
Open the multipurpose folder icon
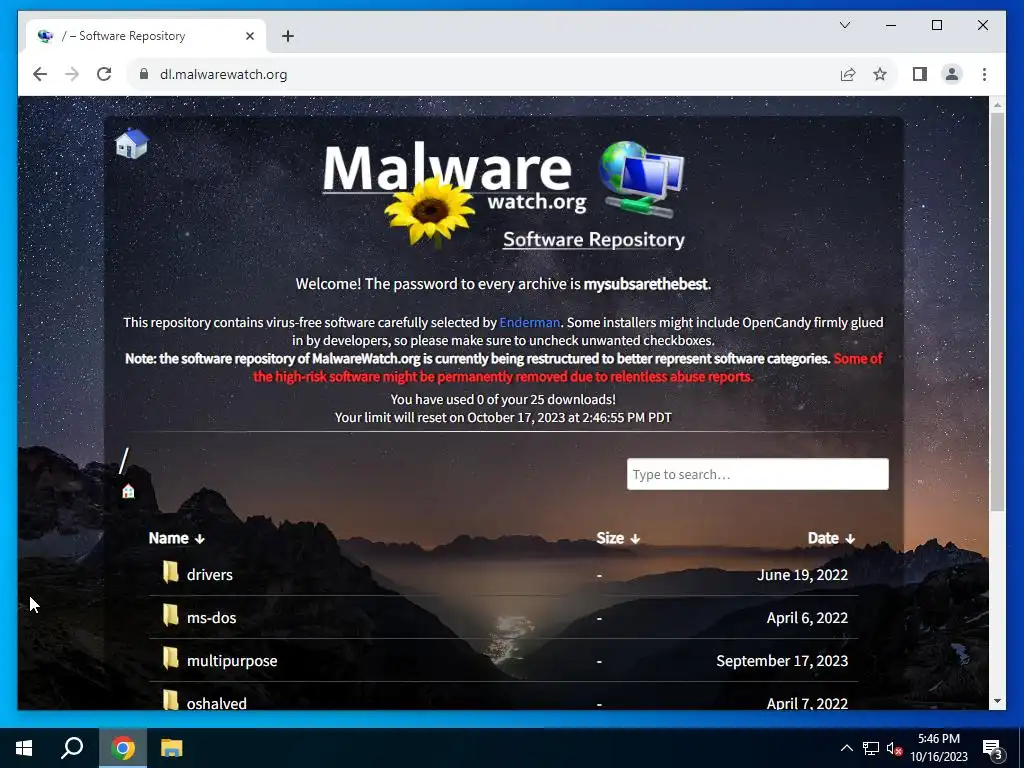[x=170, y=659]
